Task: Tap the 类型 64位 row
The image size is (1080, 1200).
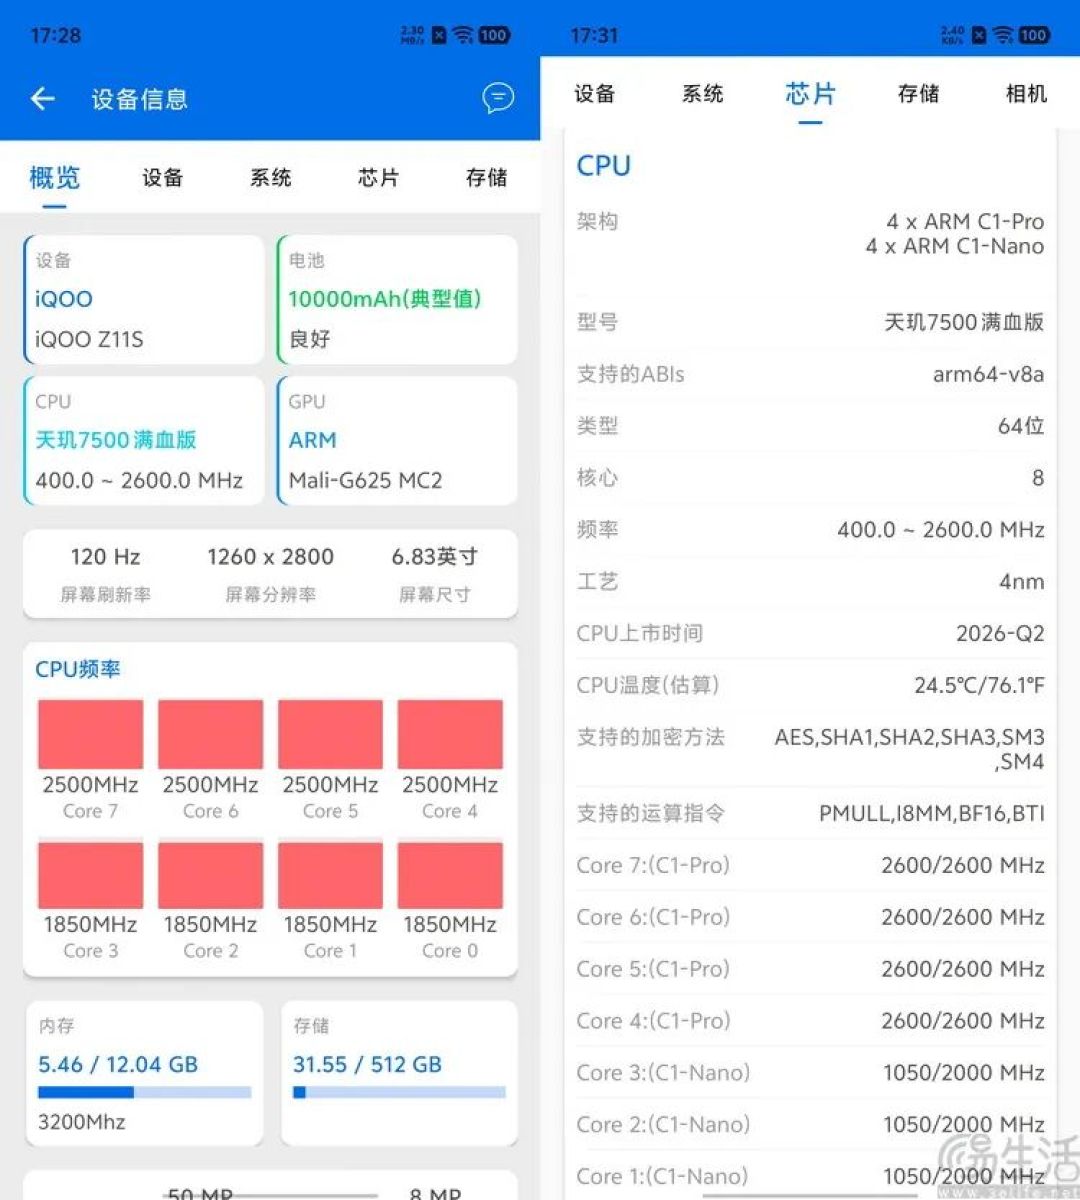Action: [x=810, y=426]
